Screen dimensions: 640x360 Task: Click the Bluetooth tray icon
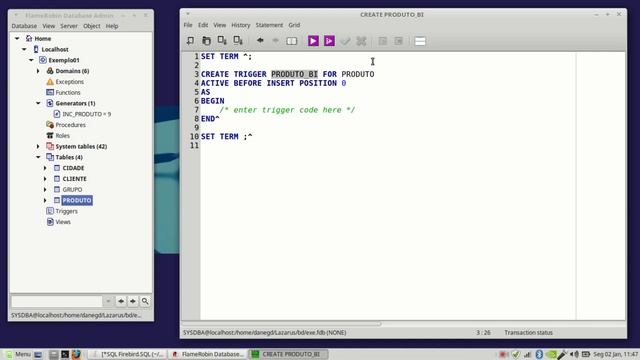pos(539,354)
